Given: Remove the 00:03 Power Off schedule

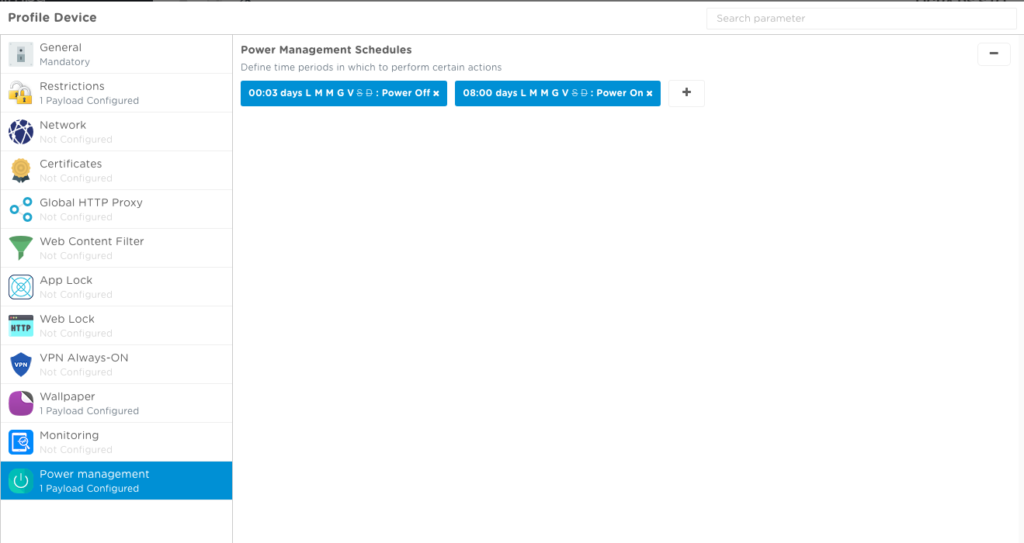Looking at the screenshot, I should point(436,93).
